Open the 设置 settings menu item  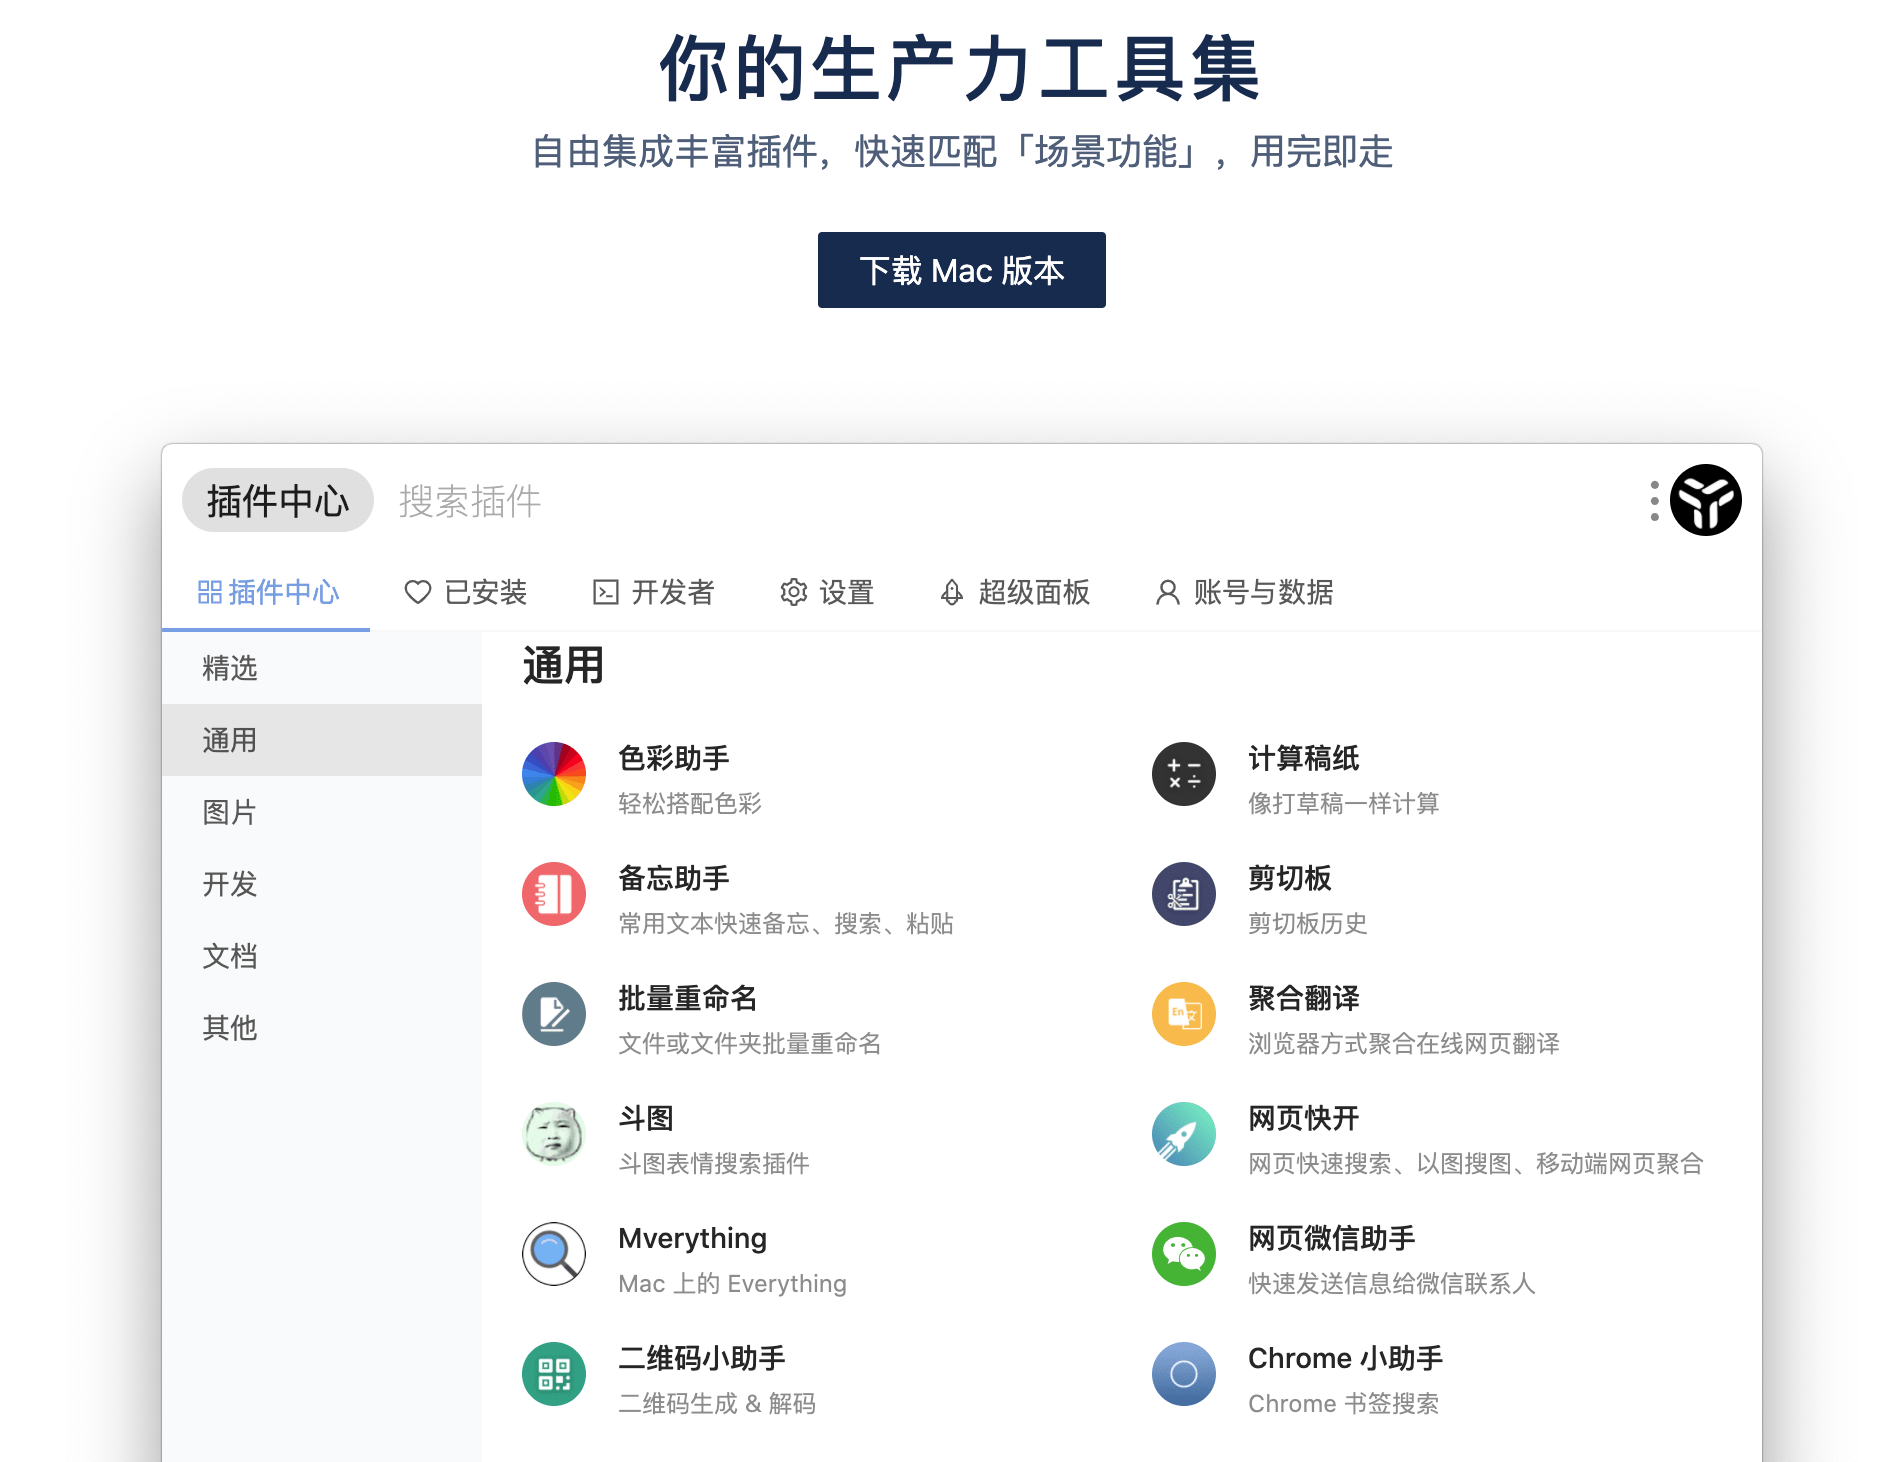pyautogui.click(x=828, y=593)
